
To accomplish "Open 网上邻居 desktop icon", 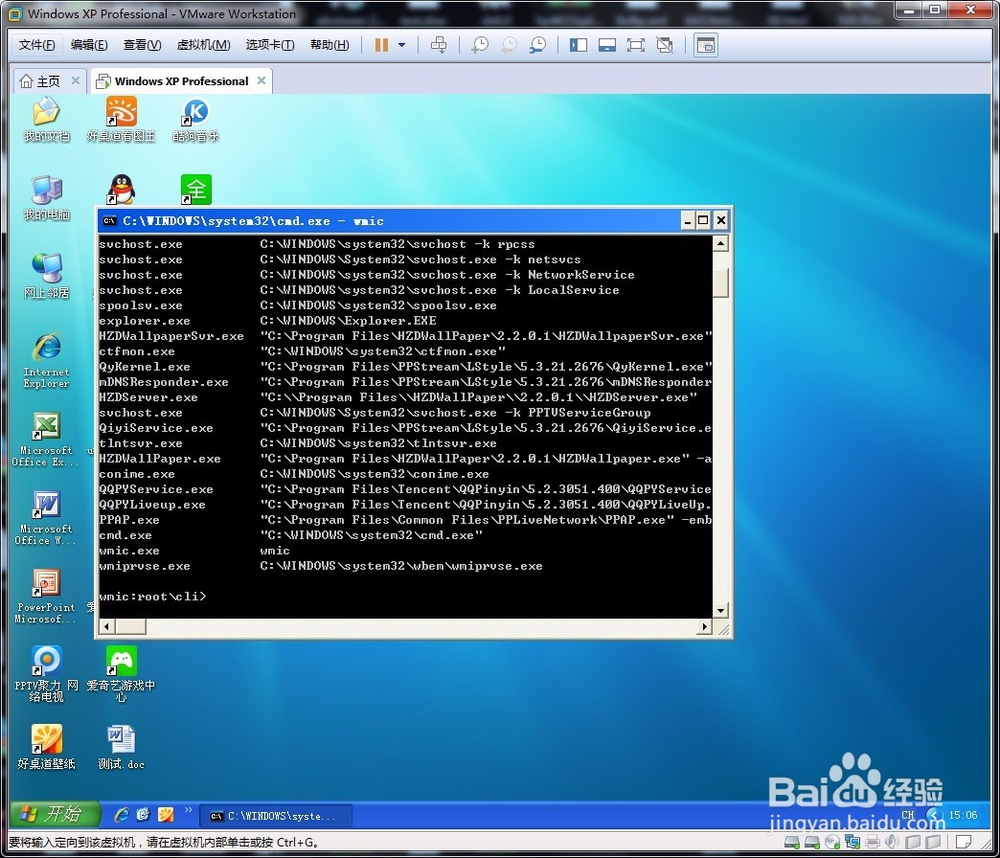I will pyautogui.click(x=46, y=276).
